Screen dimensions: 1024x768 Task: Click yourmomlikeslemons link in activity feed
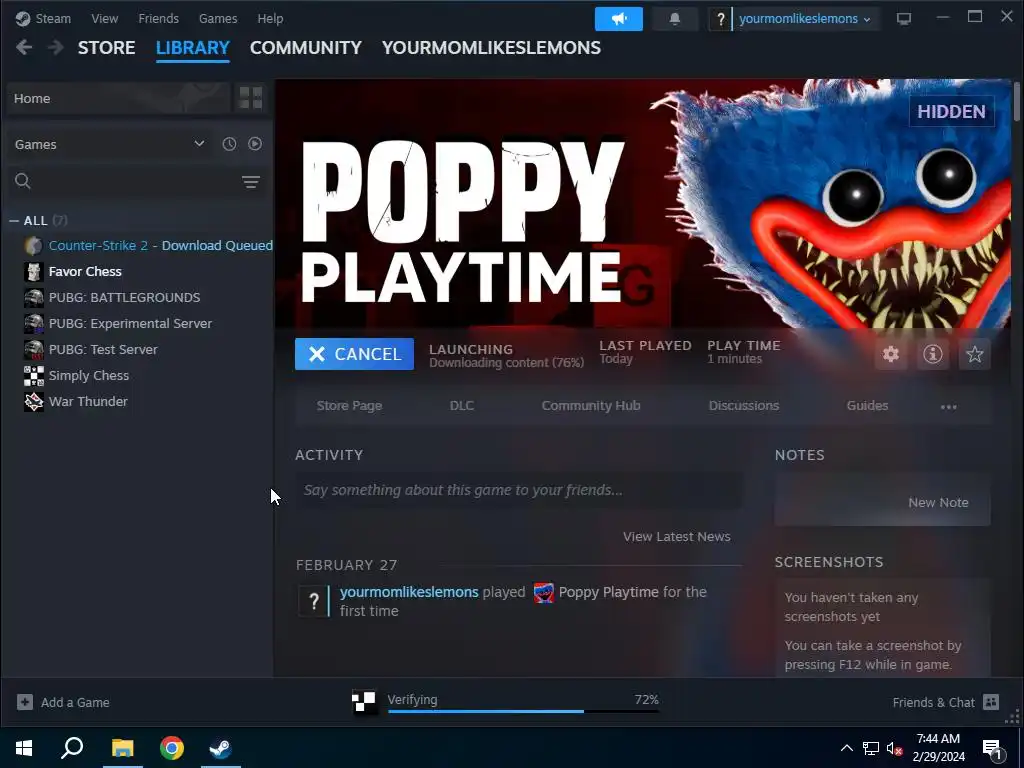click(409, 592)
